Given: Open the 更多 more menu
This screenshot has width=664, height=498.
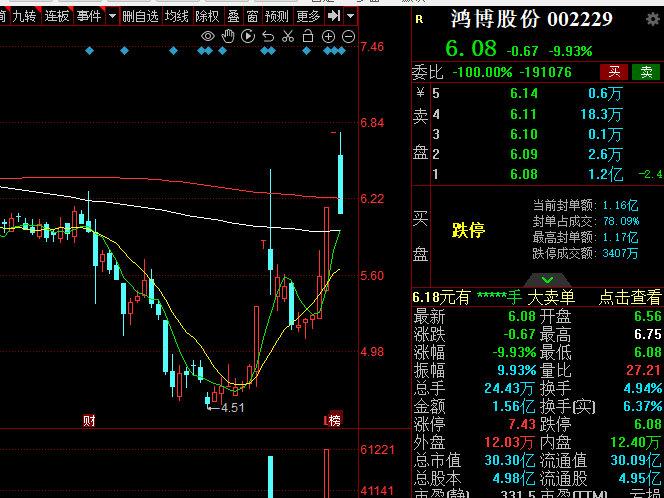Looking at the screenshot, I should click(308, 17).
